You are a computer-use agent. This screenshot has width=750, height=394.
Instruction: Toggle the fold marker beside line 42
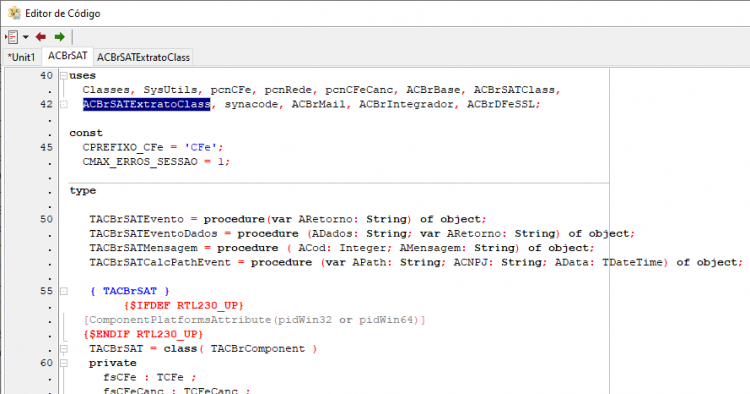tap(64, 104)
